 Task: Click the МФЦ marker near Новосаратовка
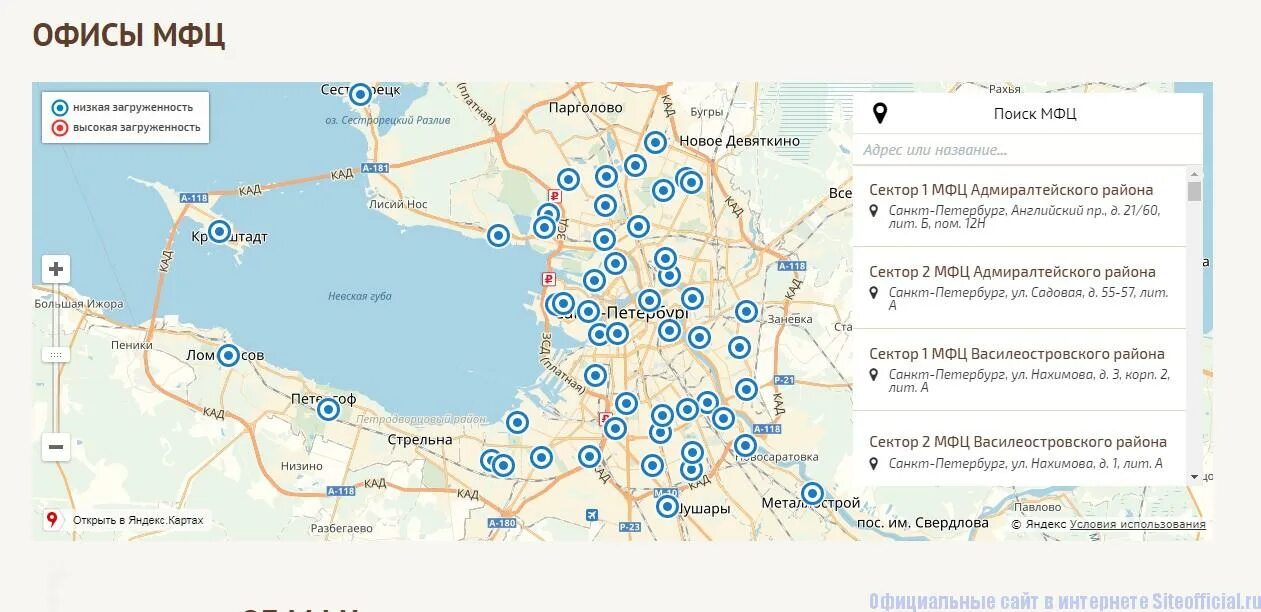point(745,445)
